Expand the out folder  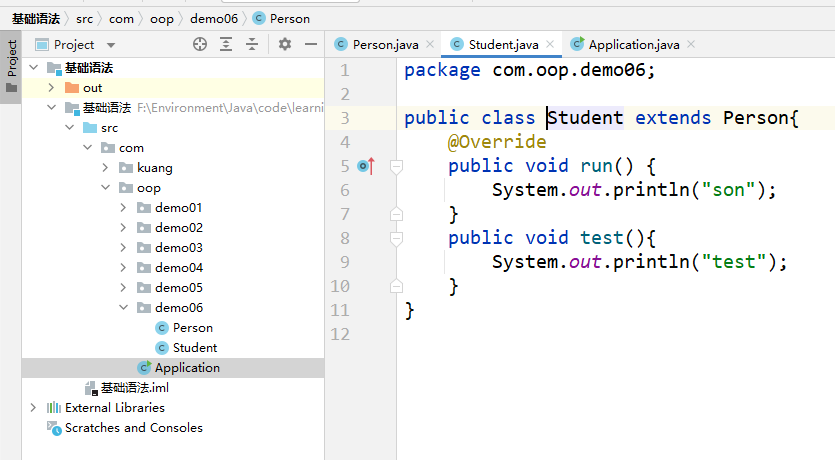coord(51,87)
